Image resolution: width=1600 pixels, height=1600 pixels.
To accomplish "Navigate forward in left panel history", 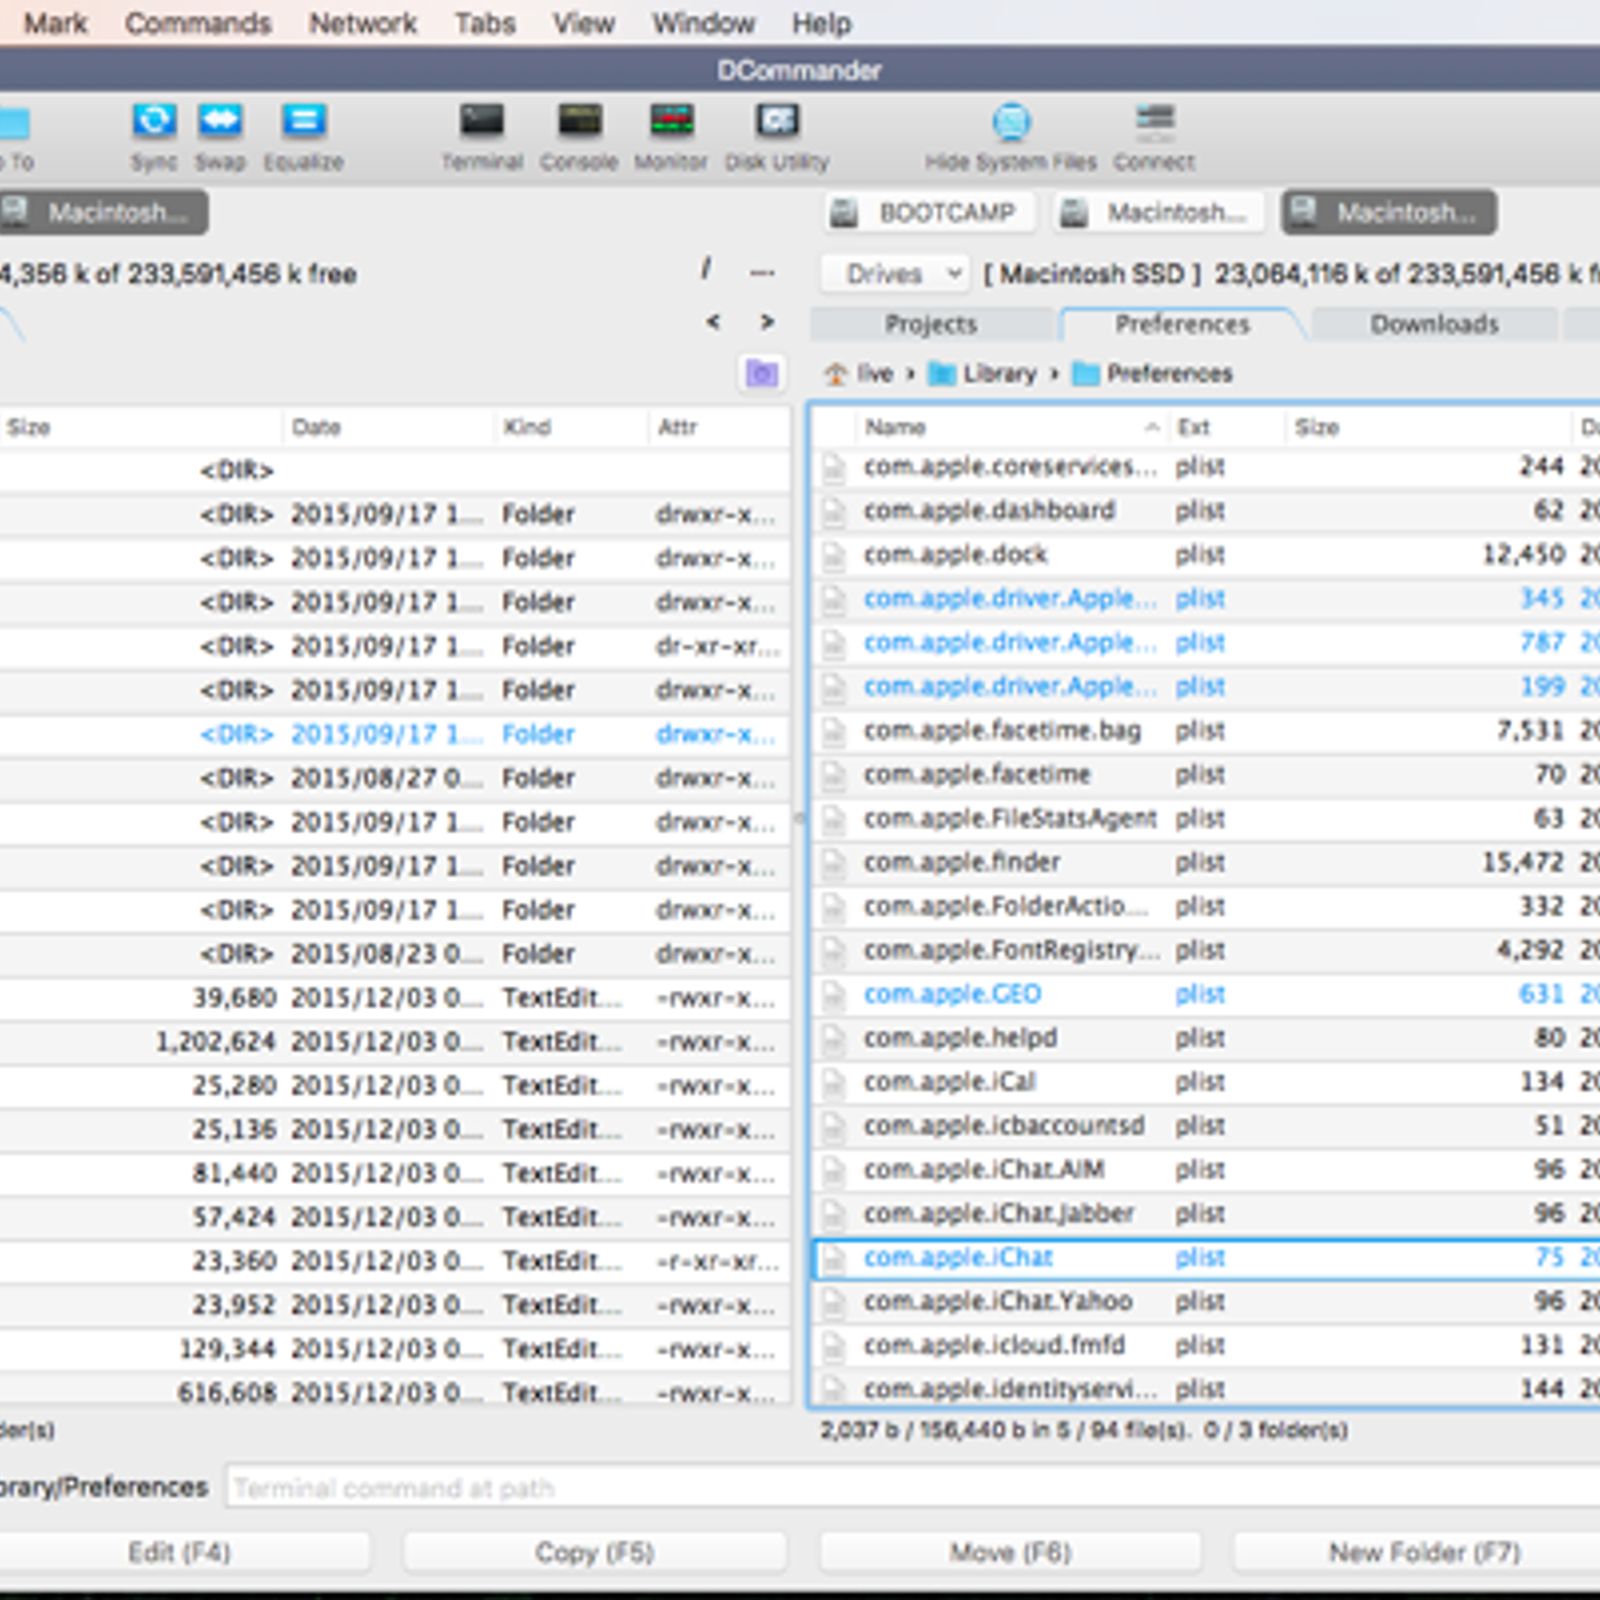I will 767,321.
